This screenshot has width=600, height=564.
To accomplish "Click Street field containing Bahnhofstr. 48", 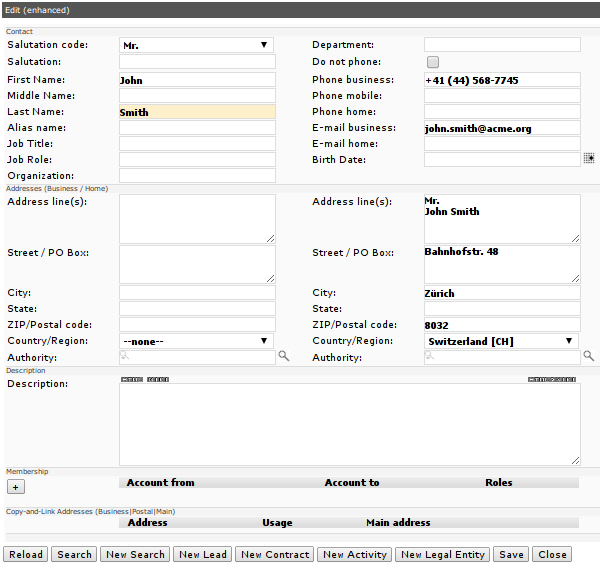I will 502,264.
